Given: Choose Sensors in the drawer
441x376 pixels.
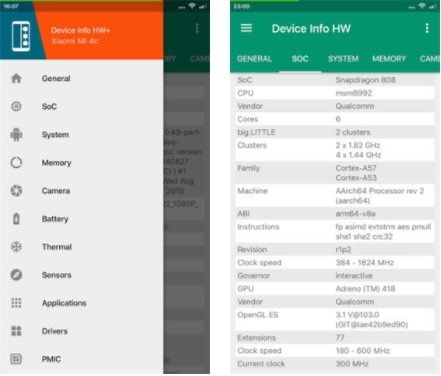Looking at the screenshot, I should (x=82, y=275).
